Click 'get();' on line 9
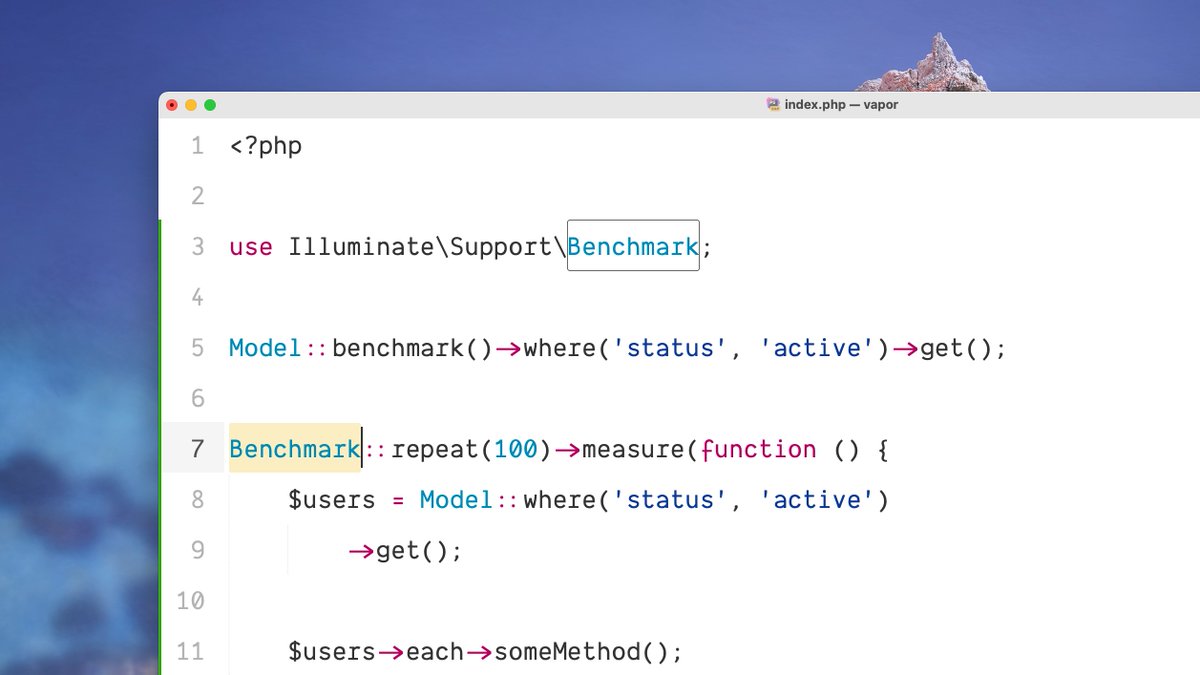Image resolution: width=1200 pixels, height=675 pixels. tap(420, 551)
